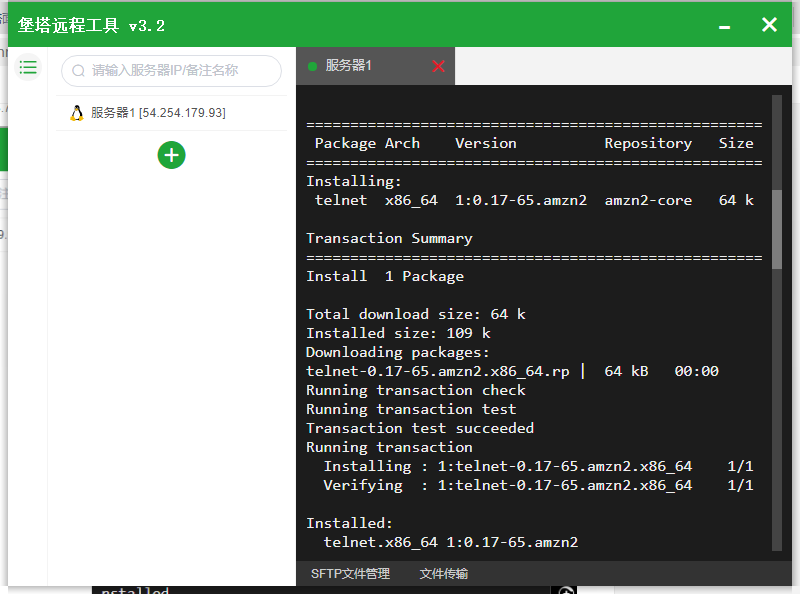
Task: Click the terminal vertical scrollbar thumb
Action: 777,229
